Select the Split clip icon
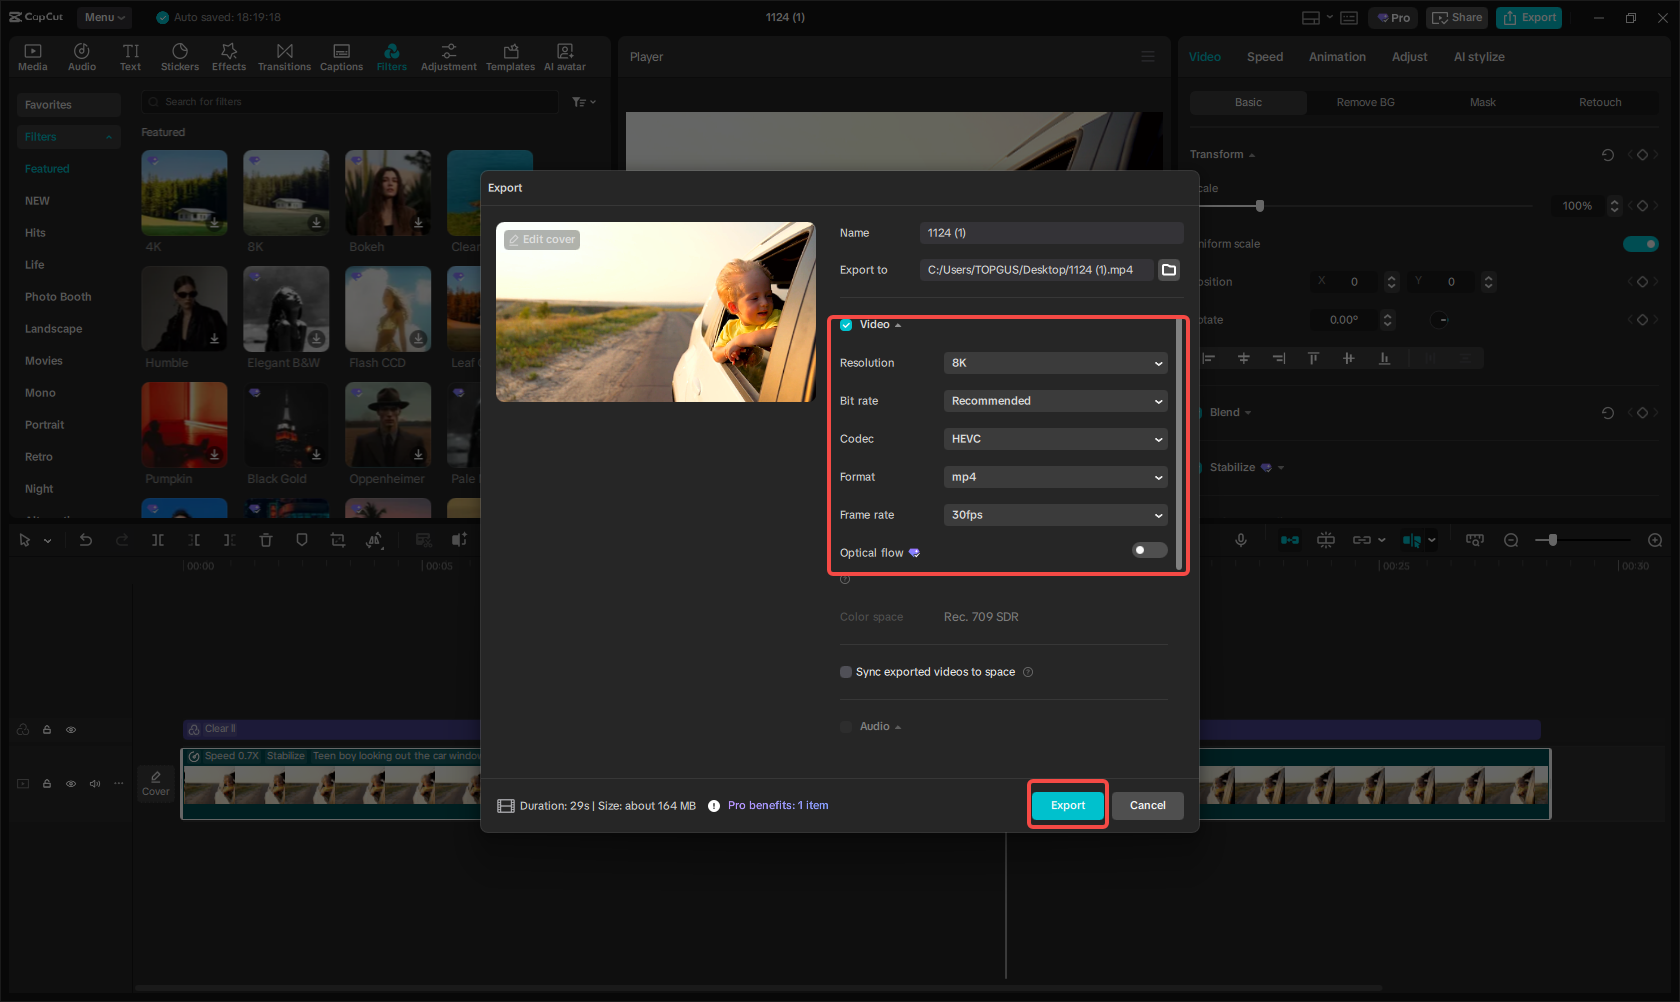Screen dimensions: 1680x1002 click(x=157, y=540)
